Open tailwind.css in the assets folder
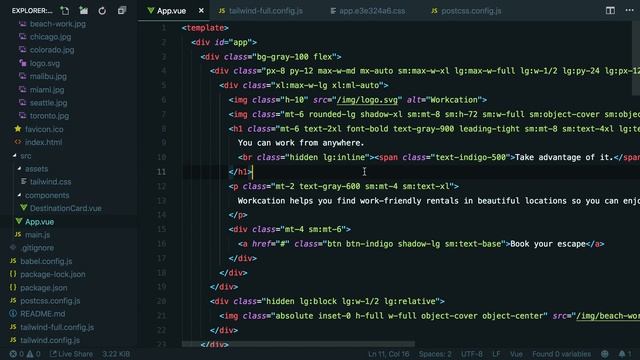640x360 pixels. tap(50, 182)
